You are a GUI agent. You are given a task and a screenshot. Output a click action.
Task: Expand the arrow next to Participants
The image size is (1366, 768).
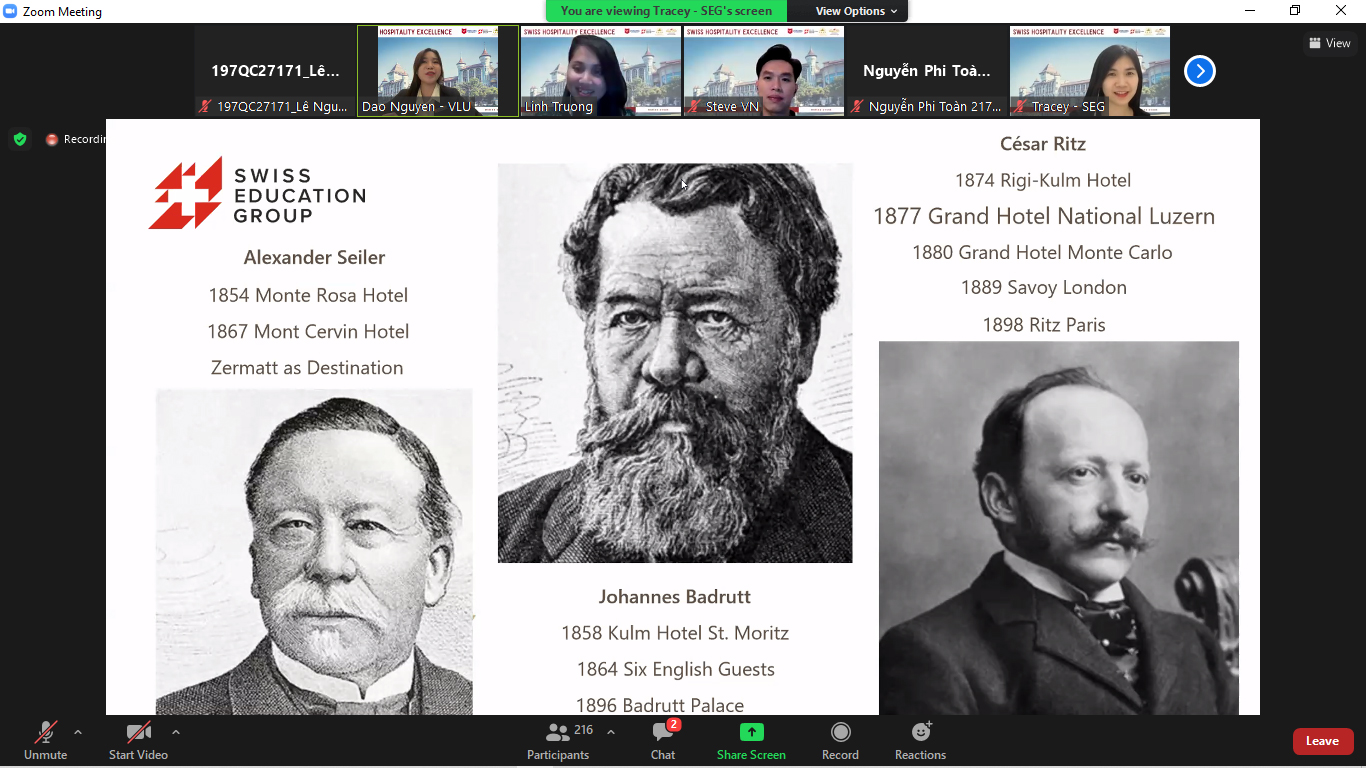point(611,732)
